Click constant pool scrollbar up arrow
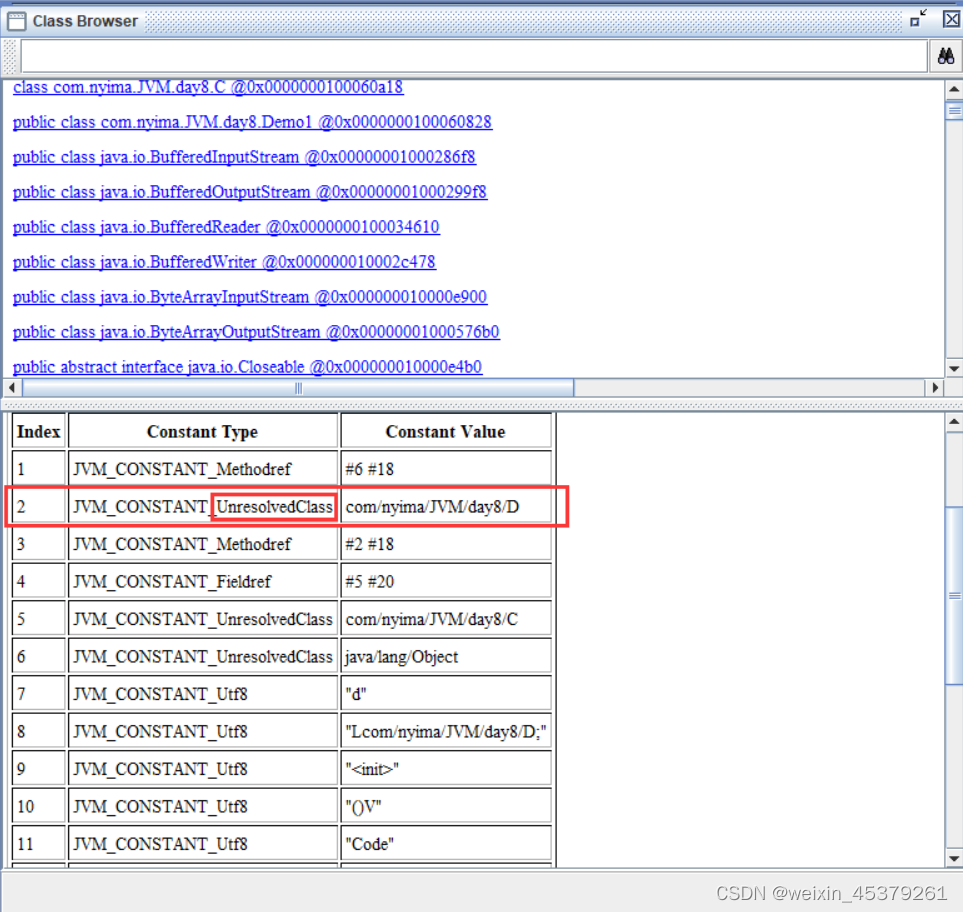 (x=953, y=423)
